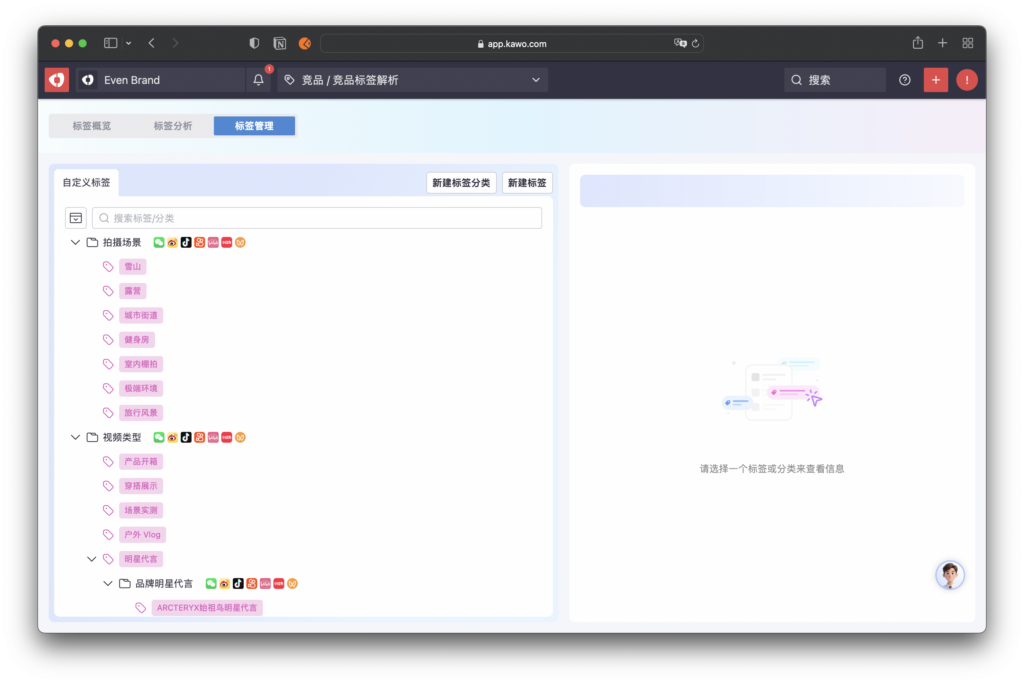Image resolution: width=1024 pixels, height=683 pixels.
Task: Click the red plus create button
Action: (935, 80)
